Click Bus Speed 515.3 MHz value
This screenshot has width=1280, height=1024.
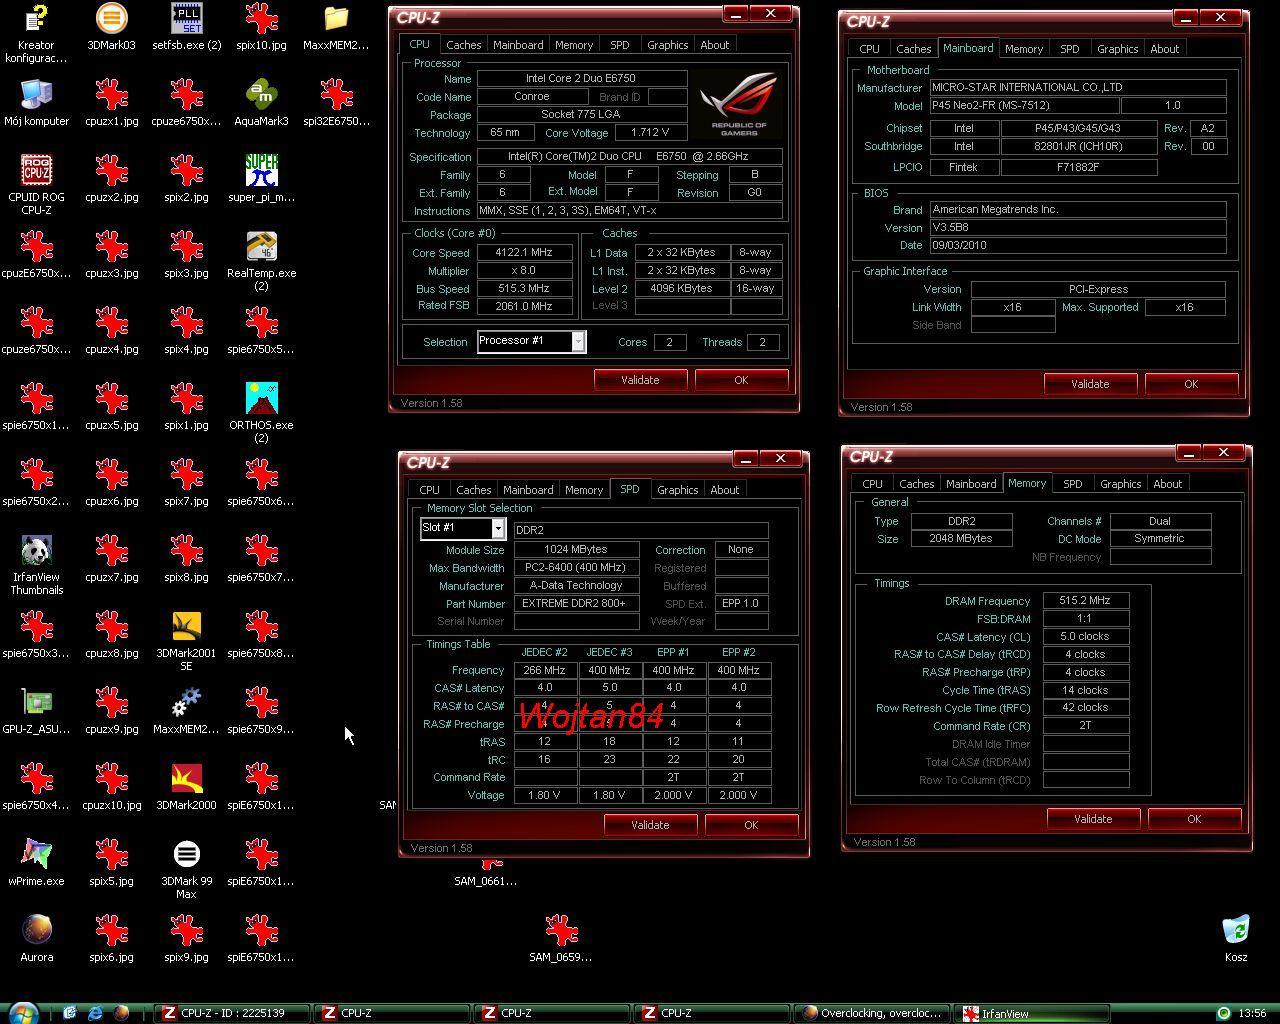click(524, 288)
